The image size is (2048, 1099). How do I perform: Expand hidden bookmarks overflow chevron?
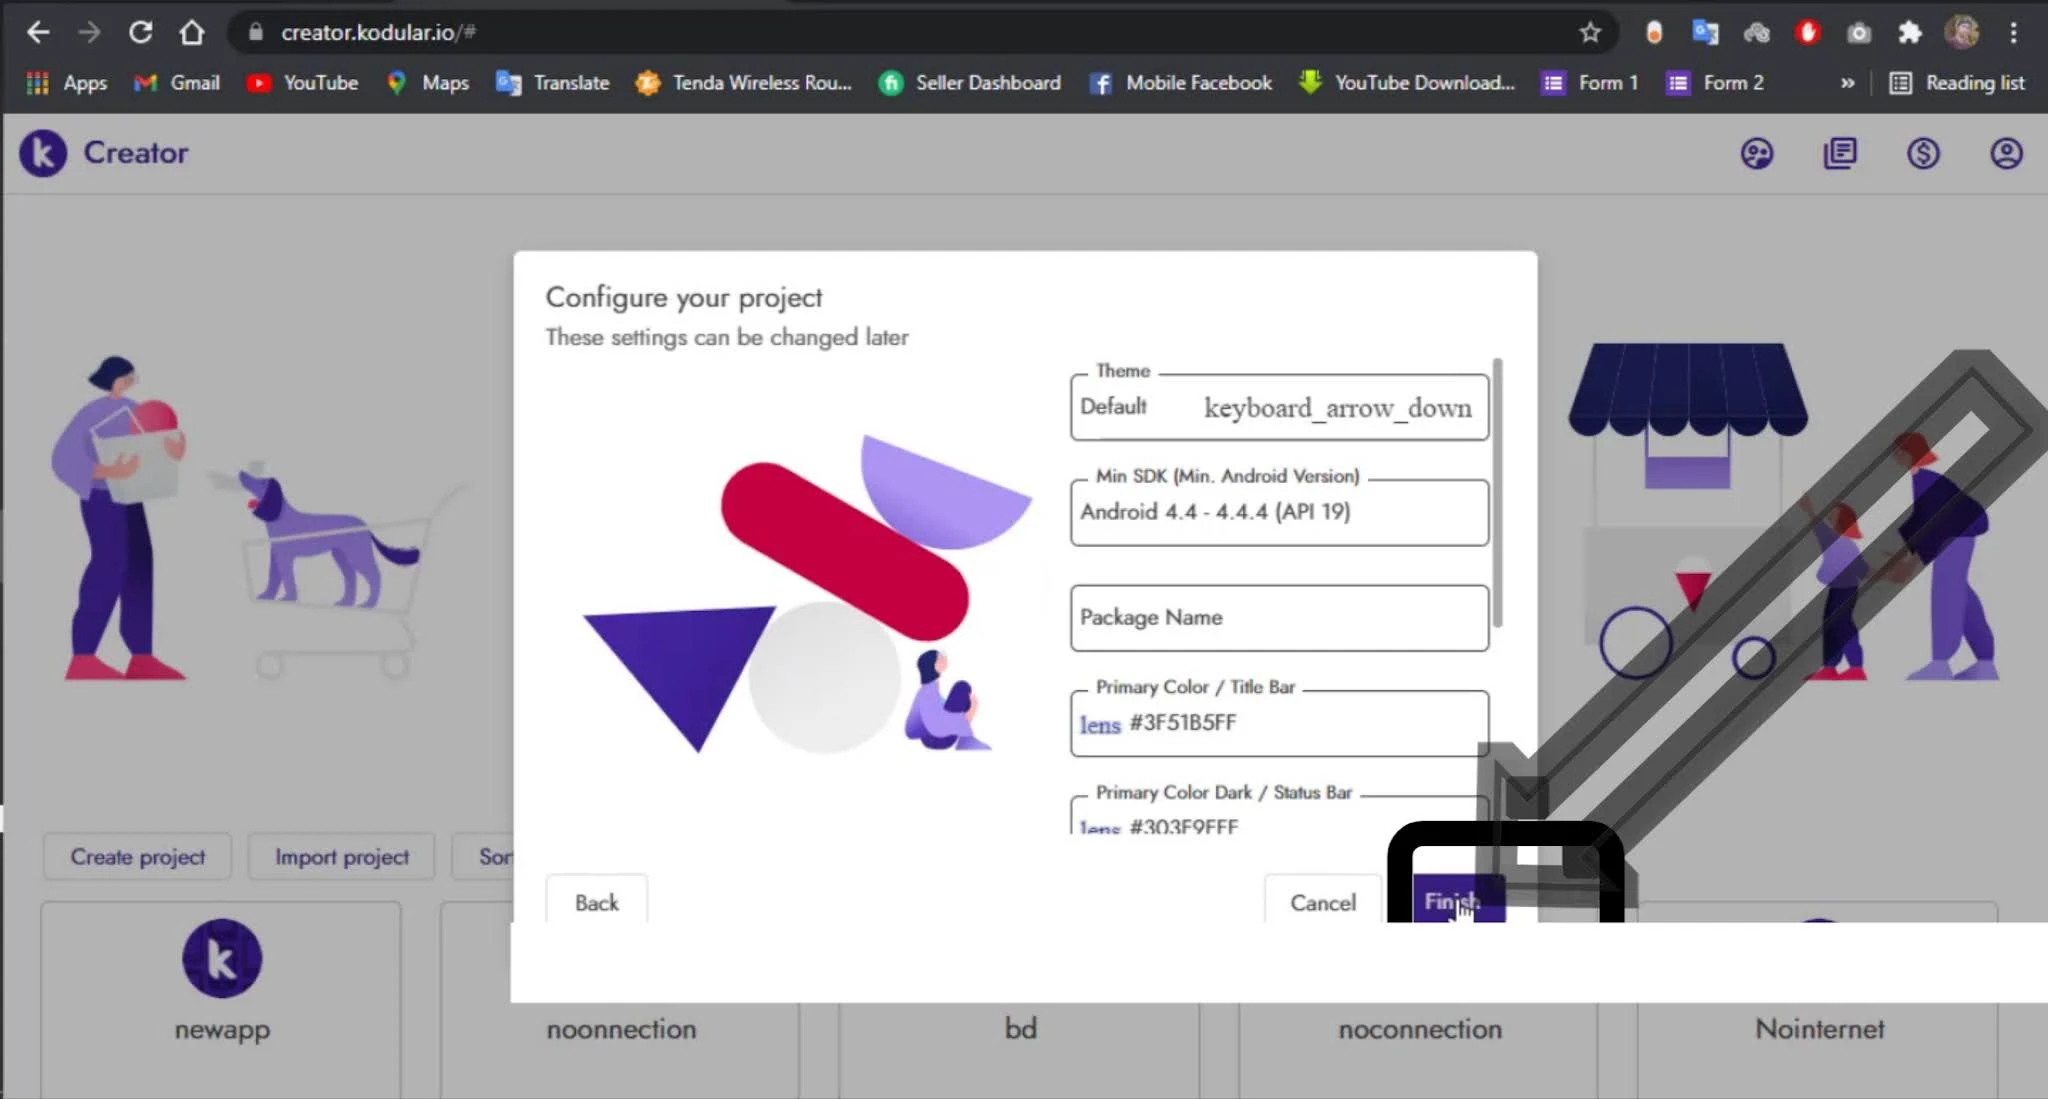(x=1847, y=83)
